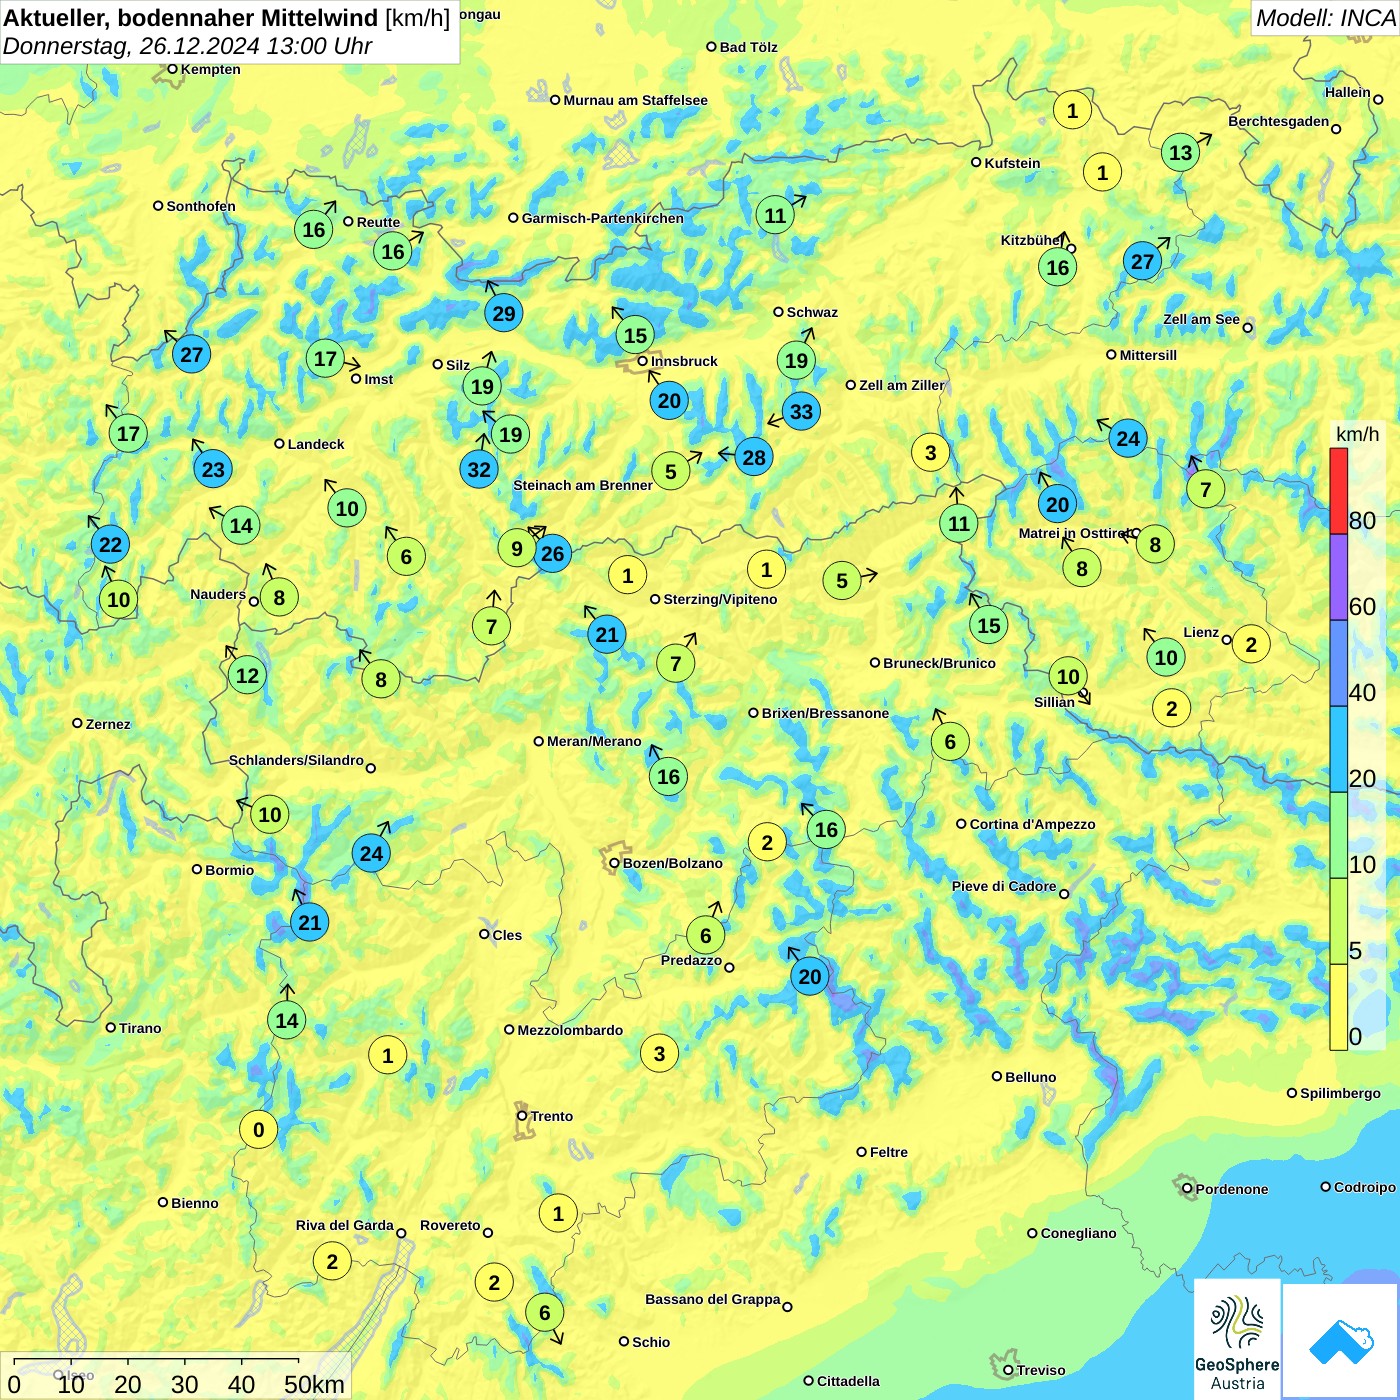Click wind marker 15 north of Innsbruck
The width and height of the screenshot is (1400, 1400).
[x=635, y=334]
